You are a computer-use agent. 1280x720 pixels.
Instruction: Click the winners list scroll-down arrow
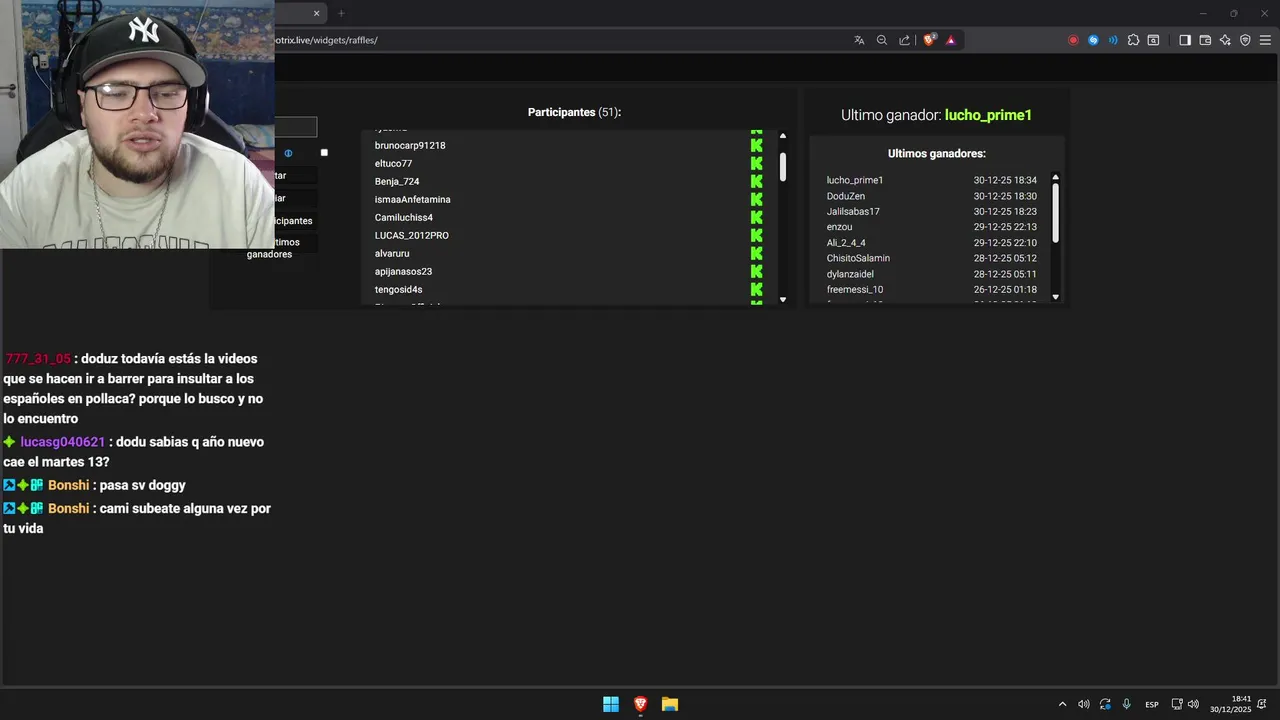1055,297
